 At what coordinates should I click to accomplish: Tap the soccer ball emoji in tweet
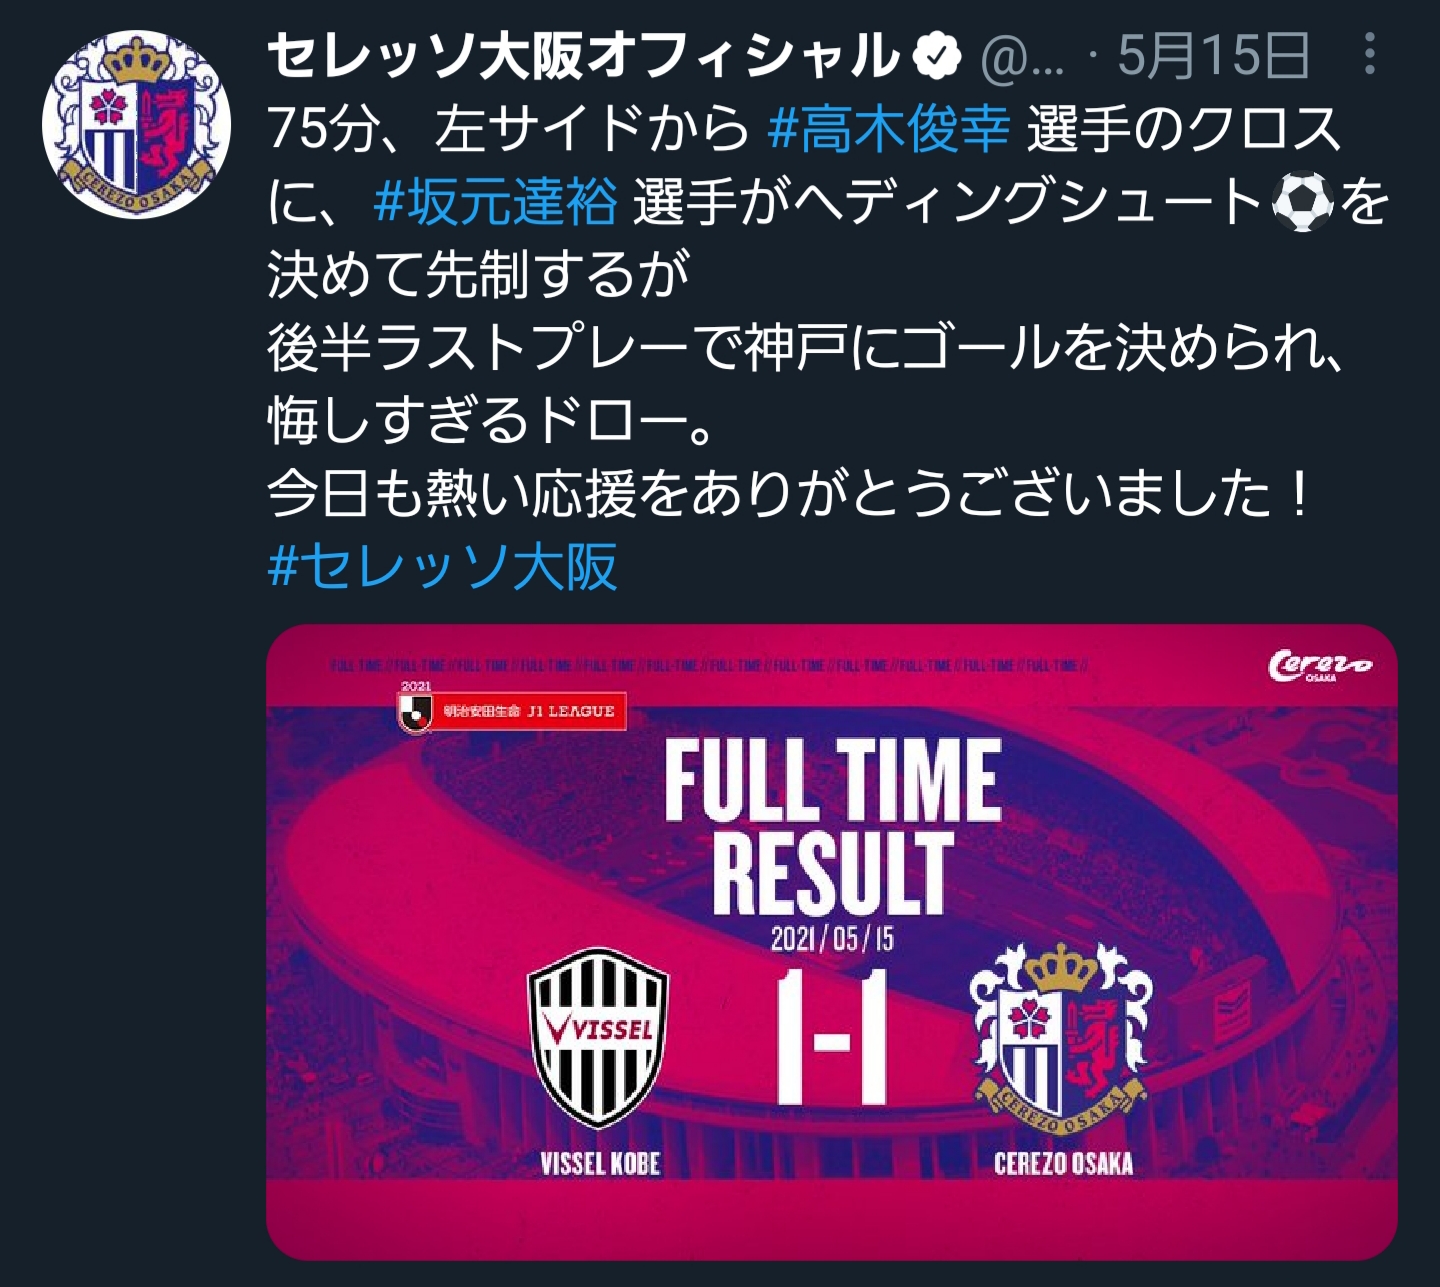click(1302, 203)
